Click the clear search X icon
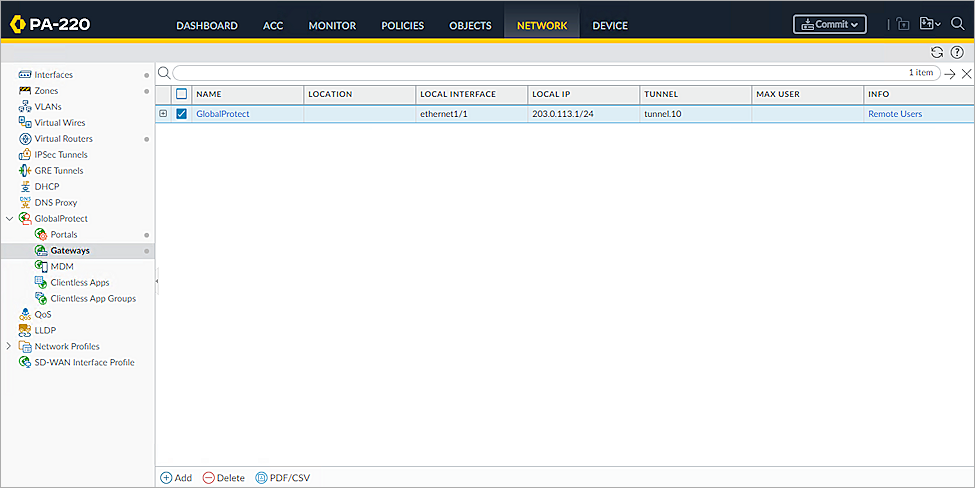The height and width of the screenshot is (488, 975). 966,74
